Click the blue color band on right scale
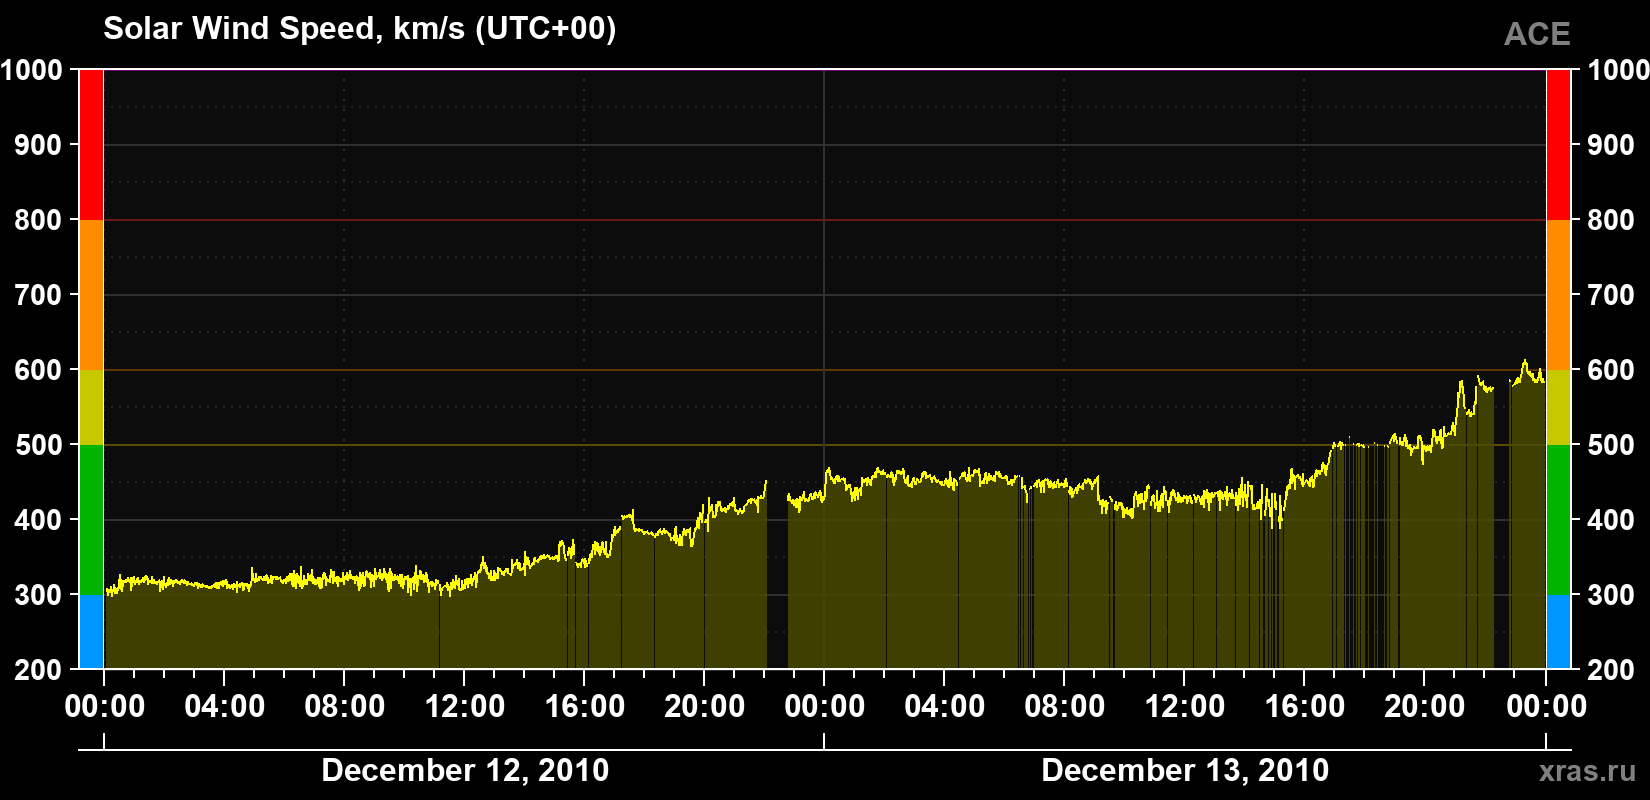This screenshot has height=800, width=1650. point(1558,632)
